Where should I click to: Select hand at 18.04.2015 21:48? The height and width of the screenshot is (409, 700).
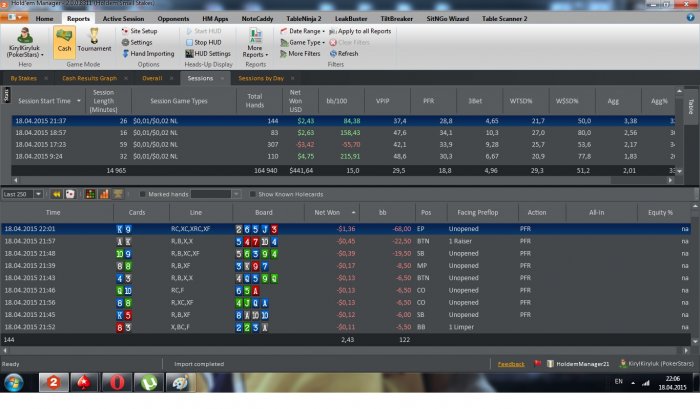coord(346,254)
